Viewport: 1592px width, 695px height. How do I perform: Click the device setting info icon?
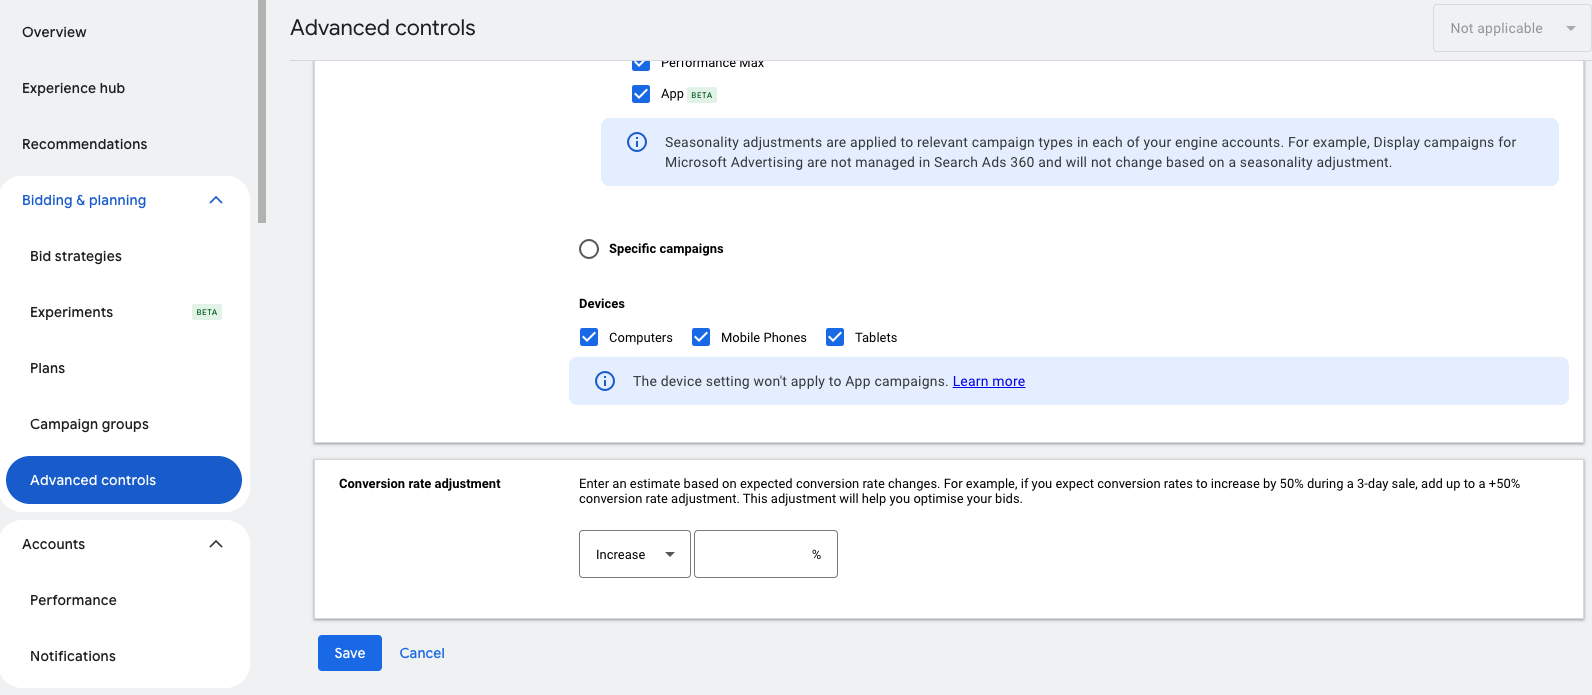tap(605, 381)
